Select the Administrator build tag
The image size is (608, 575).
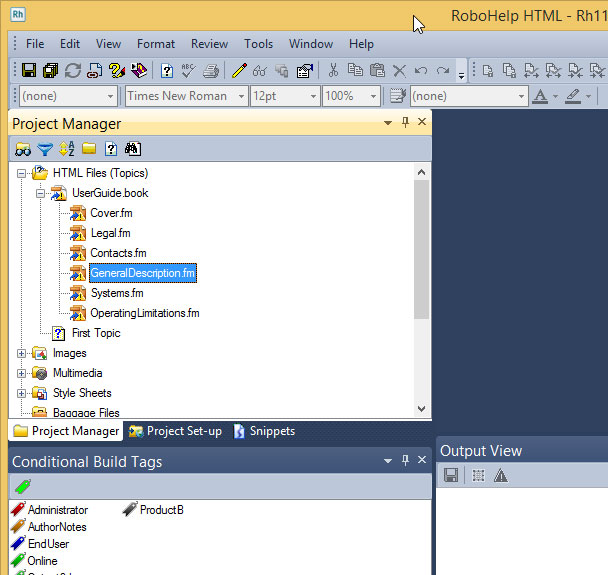click(x=57, y=510)
